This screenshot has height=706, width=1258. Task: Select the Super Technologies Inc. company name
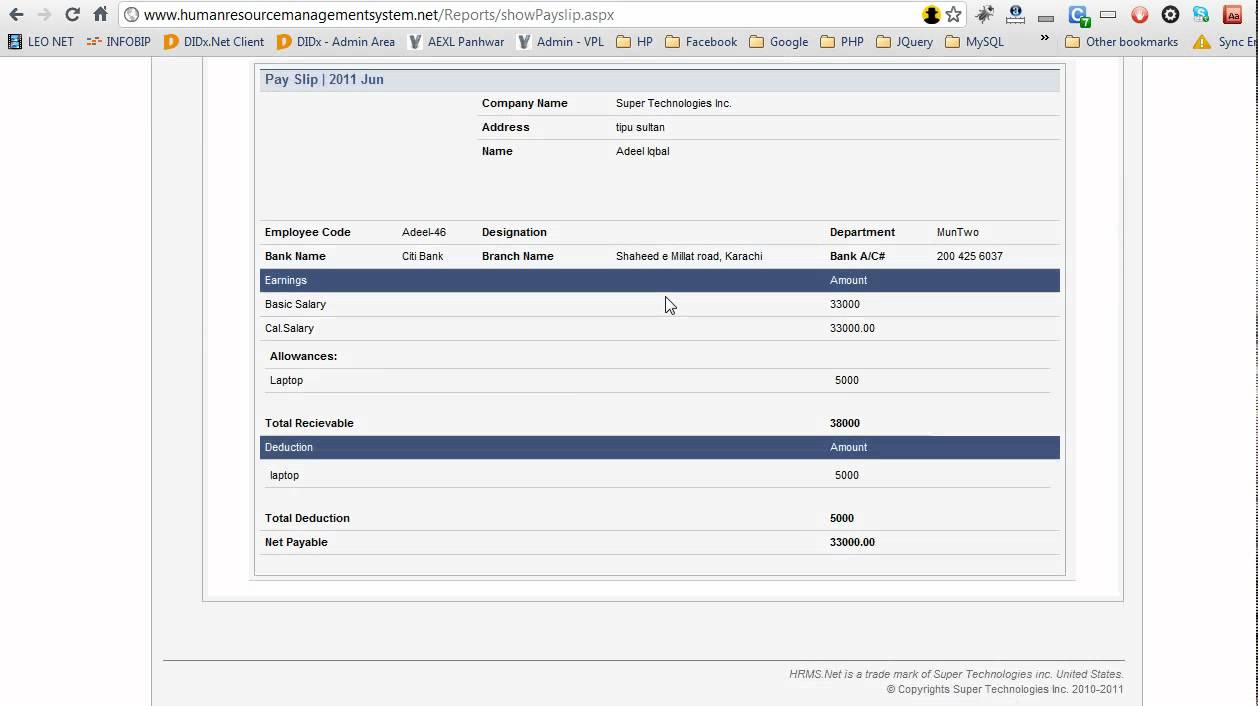pyautogui.click(x=674, y=103)
